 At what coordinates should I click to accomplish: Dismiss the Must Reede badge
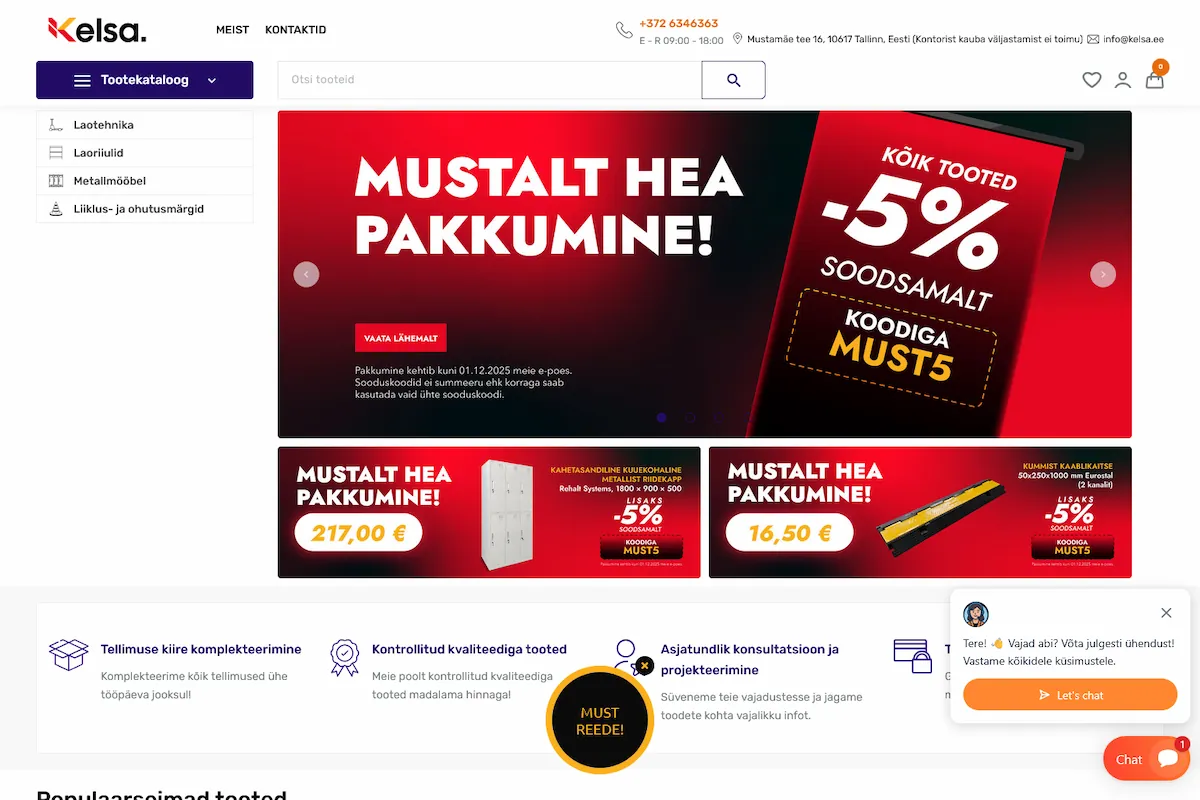645,665
